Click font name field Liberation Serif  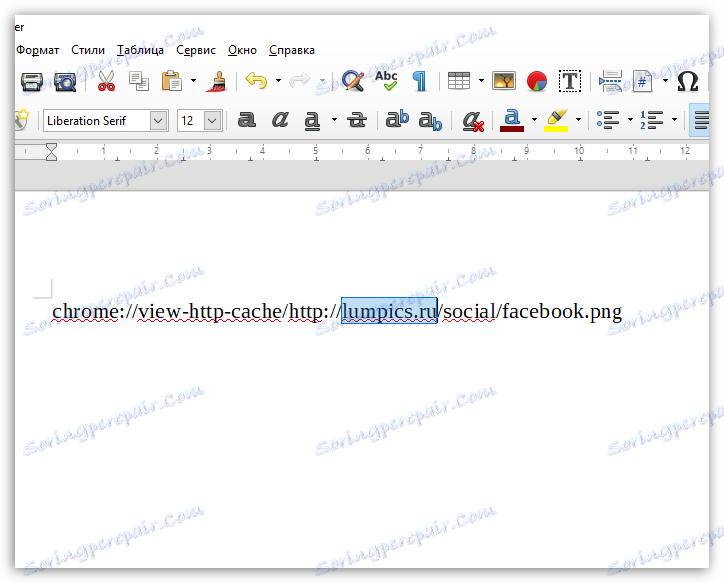97,121
